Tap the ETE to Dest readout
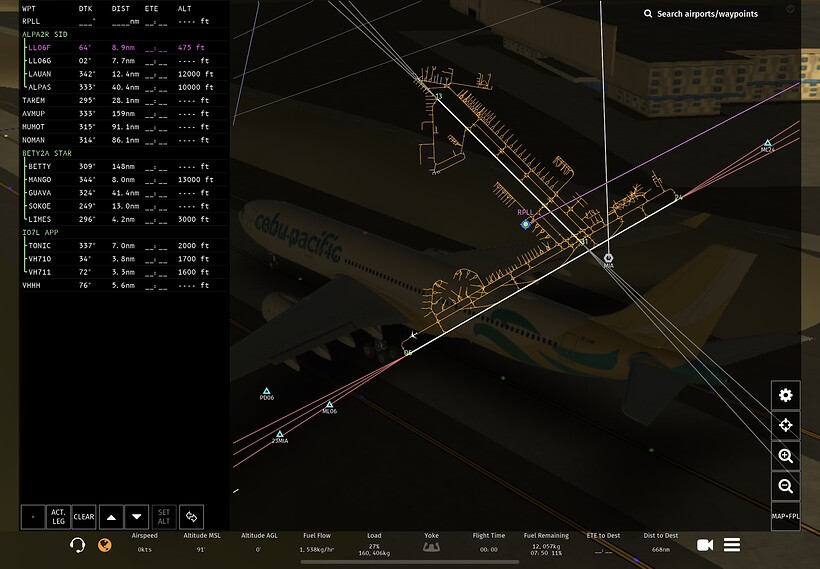This screenshot has width=820, height=569. [603, 543]
